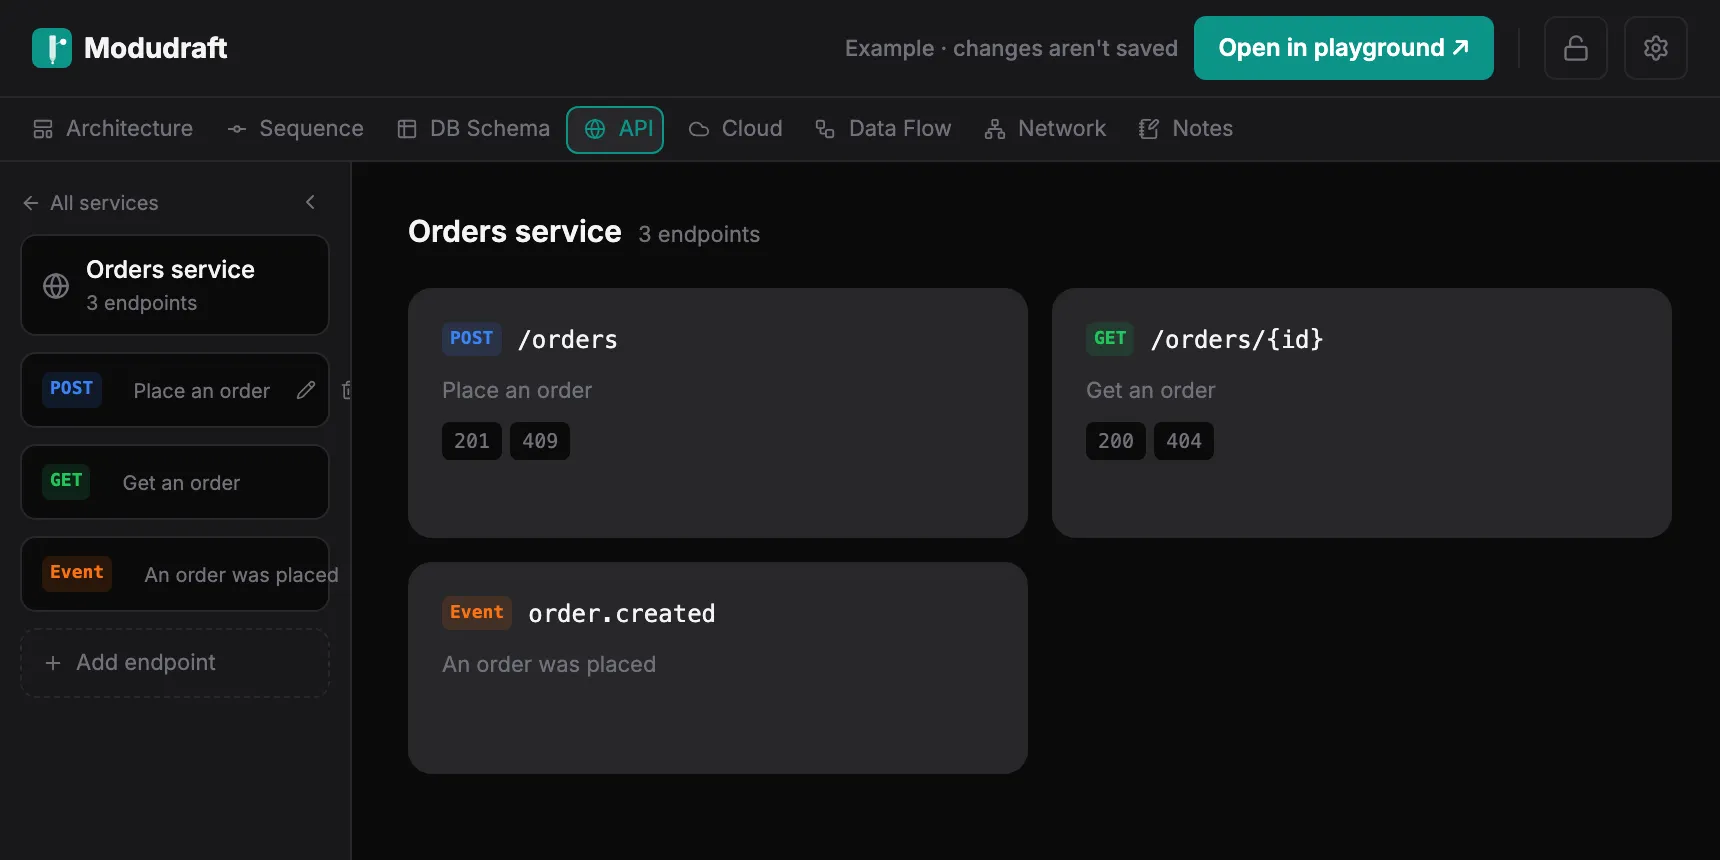
Task: Click the 409 status code badge
Action: (x=540, y=441)
